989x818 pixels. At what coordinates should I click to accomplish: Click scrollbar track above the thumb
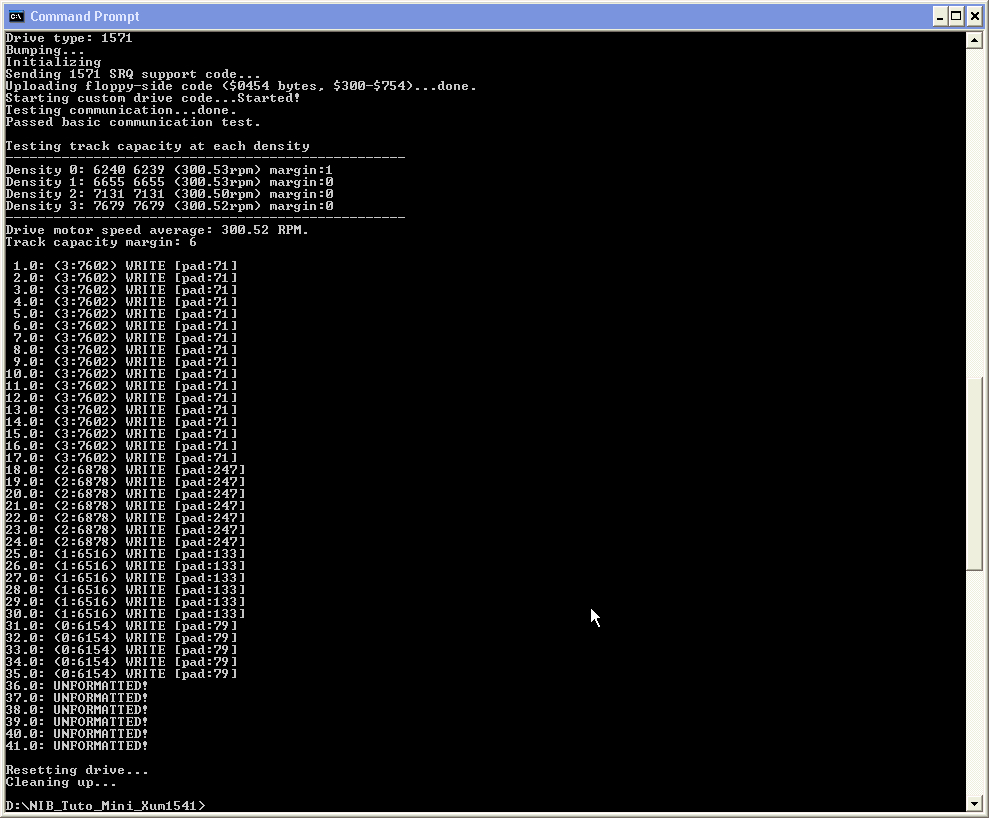tap(974, 212)
